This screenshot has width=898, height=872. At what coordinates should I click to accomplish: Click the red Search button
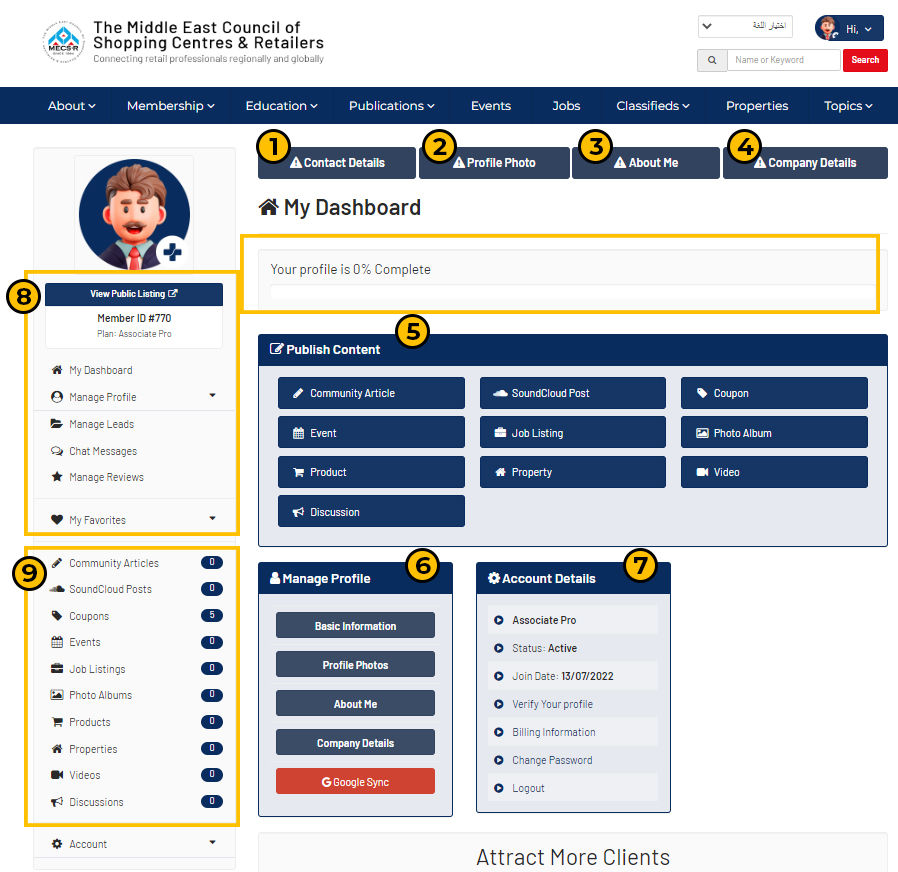tap(865, 60)
